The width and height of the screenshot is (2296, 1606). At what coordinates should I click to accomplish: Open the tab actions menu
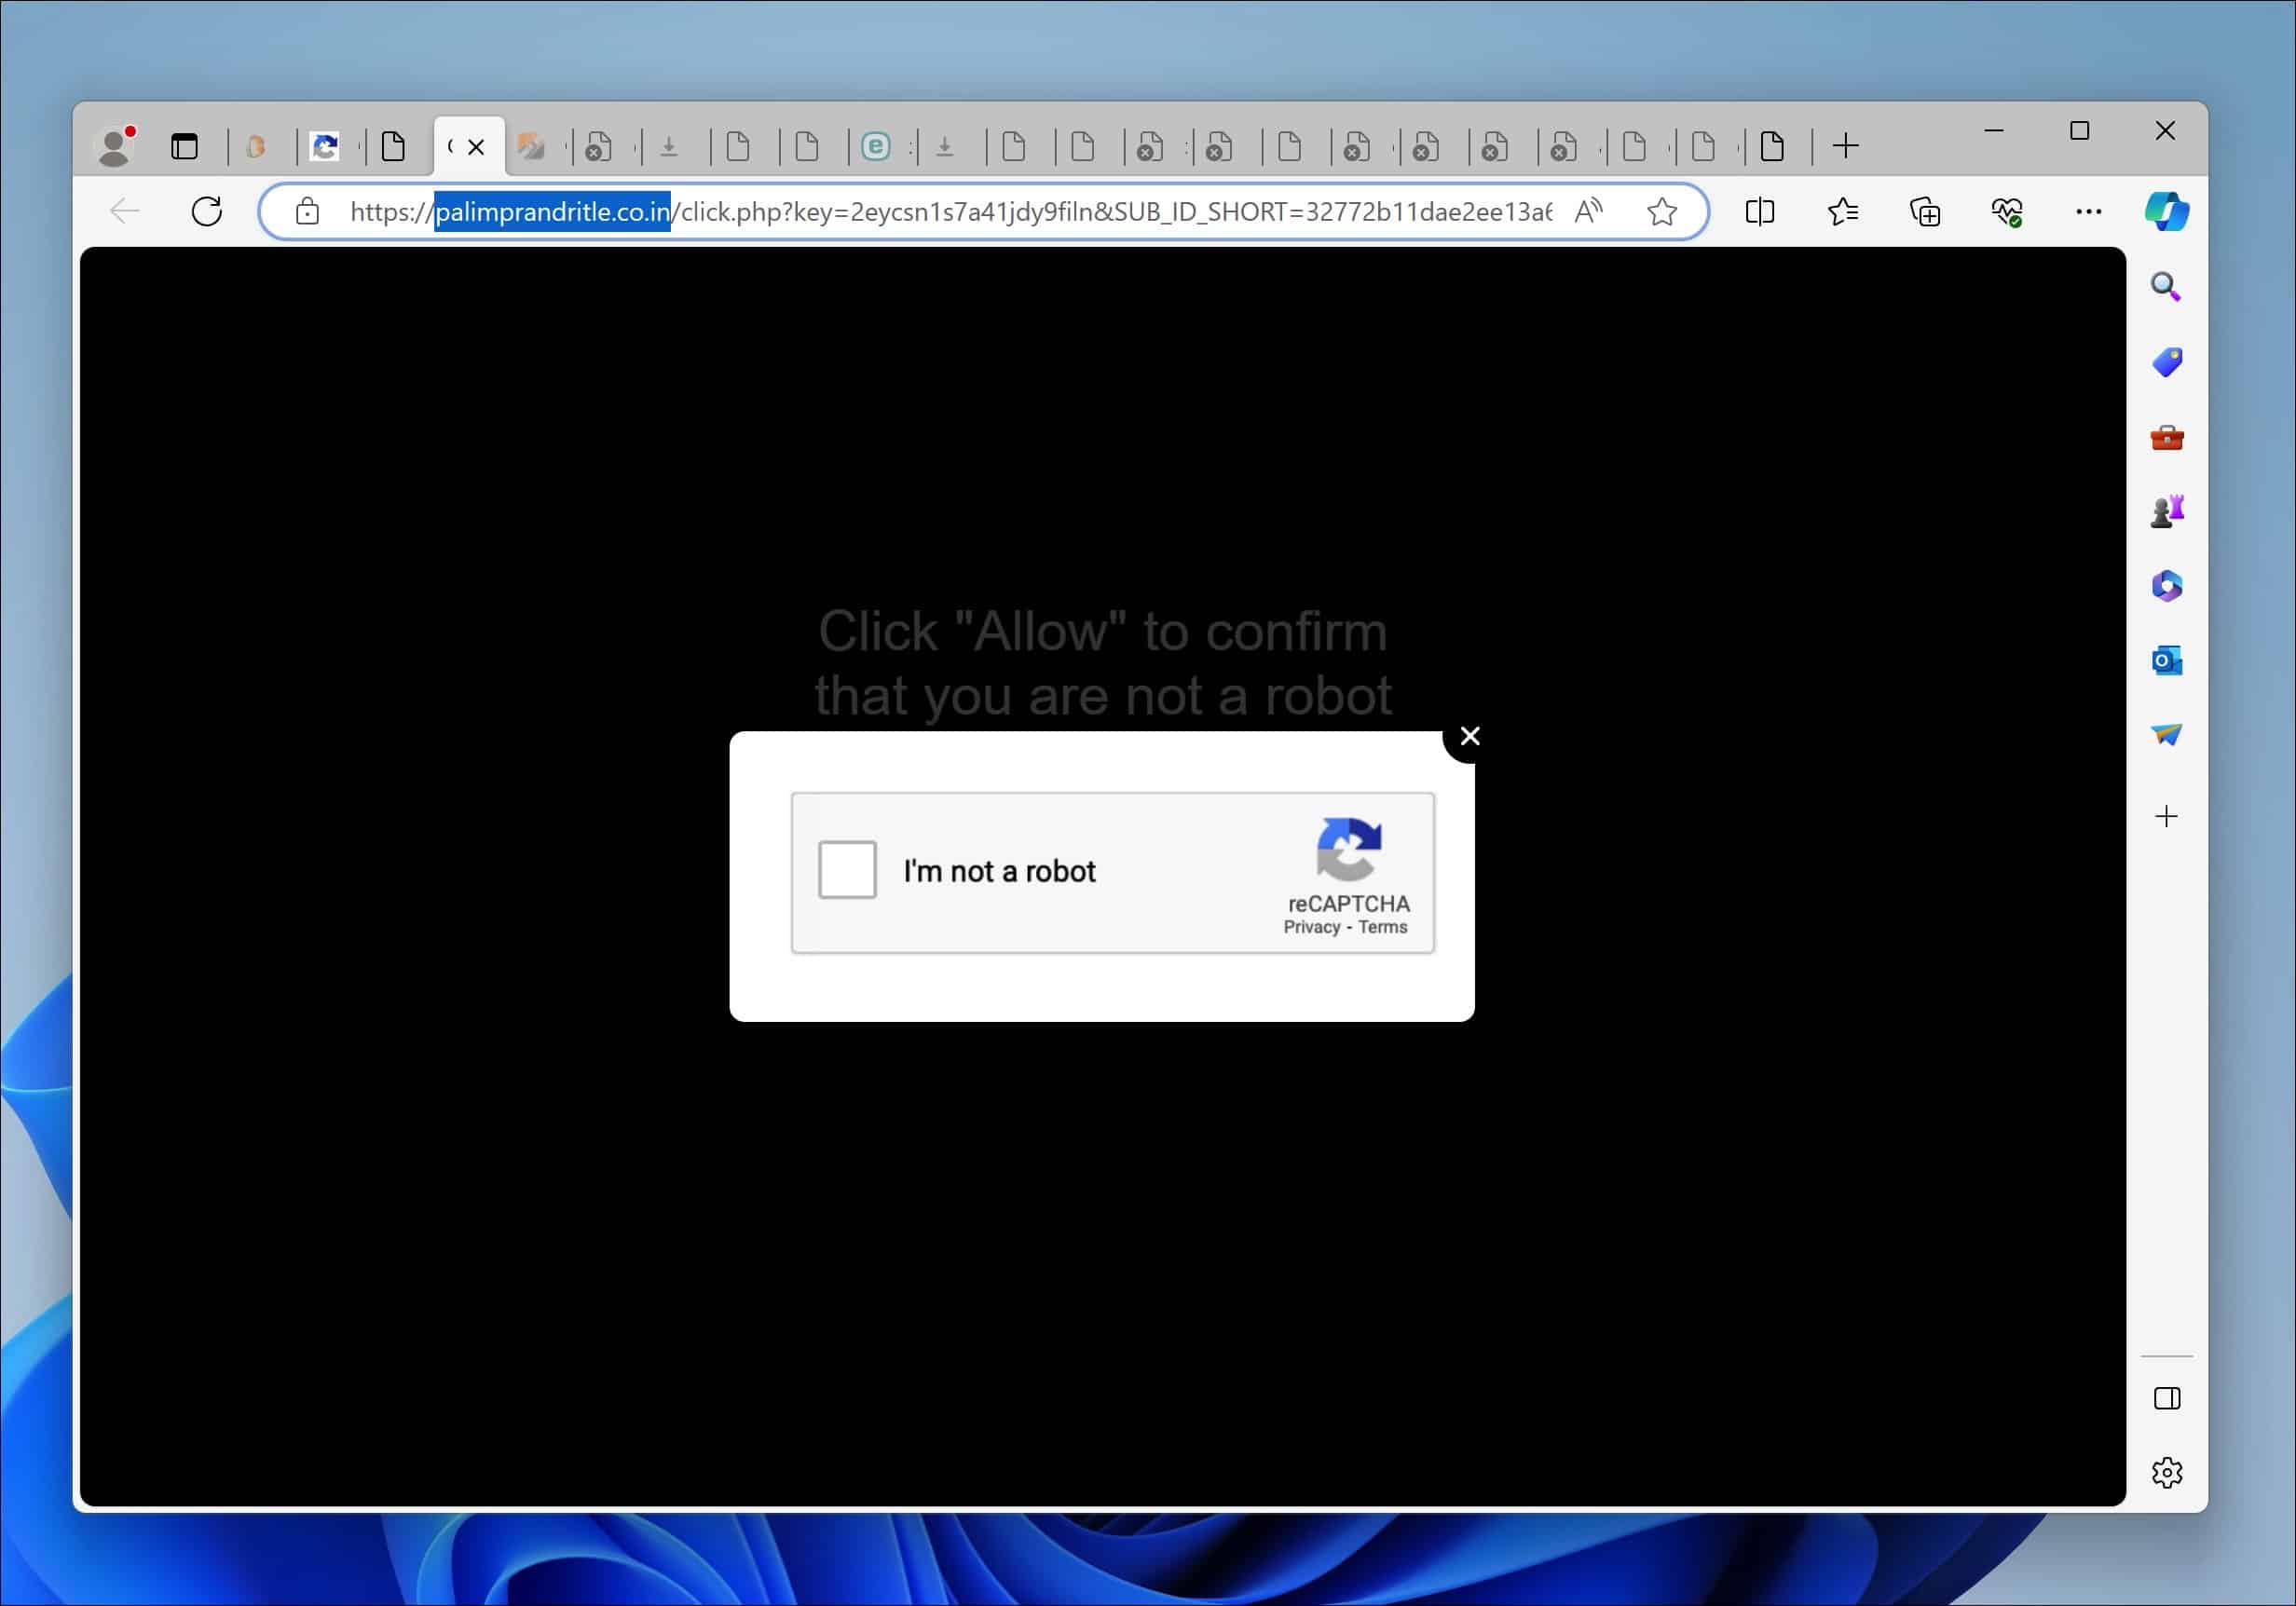tap(185, 147)
